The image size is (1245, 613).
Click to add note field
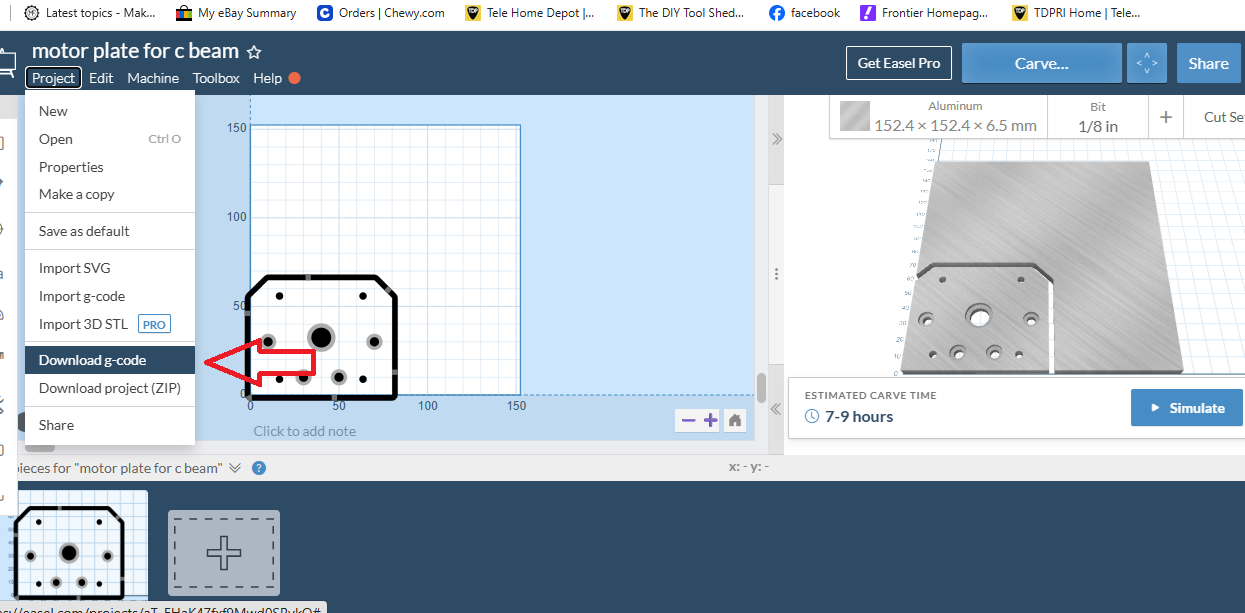click(304, 431)
